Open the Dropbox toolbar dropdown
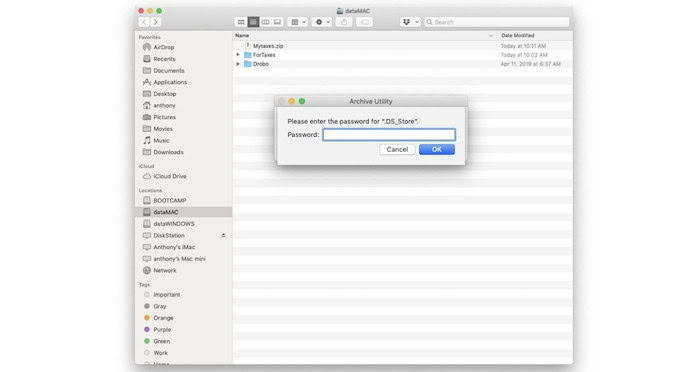The width and height of the screenshot is (700, 372). (x=410, y=22)
